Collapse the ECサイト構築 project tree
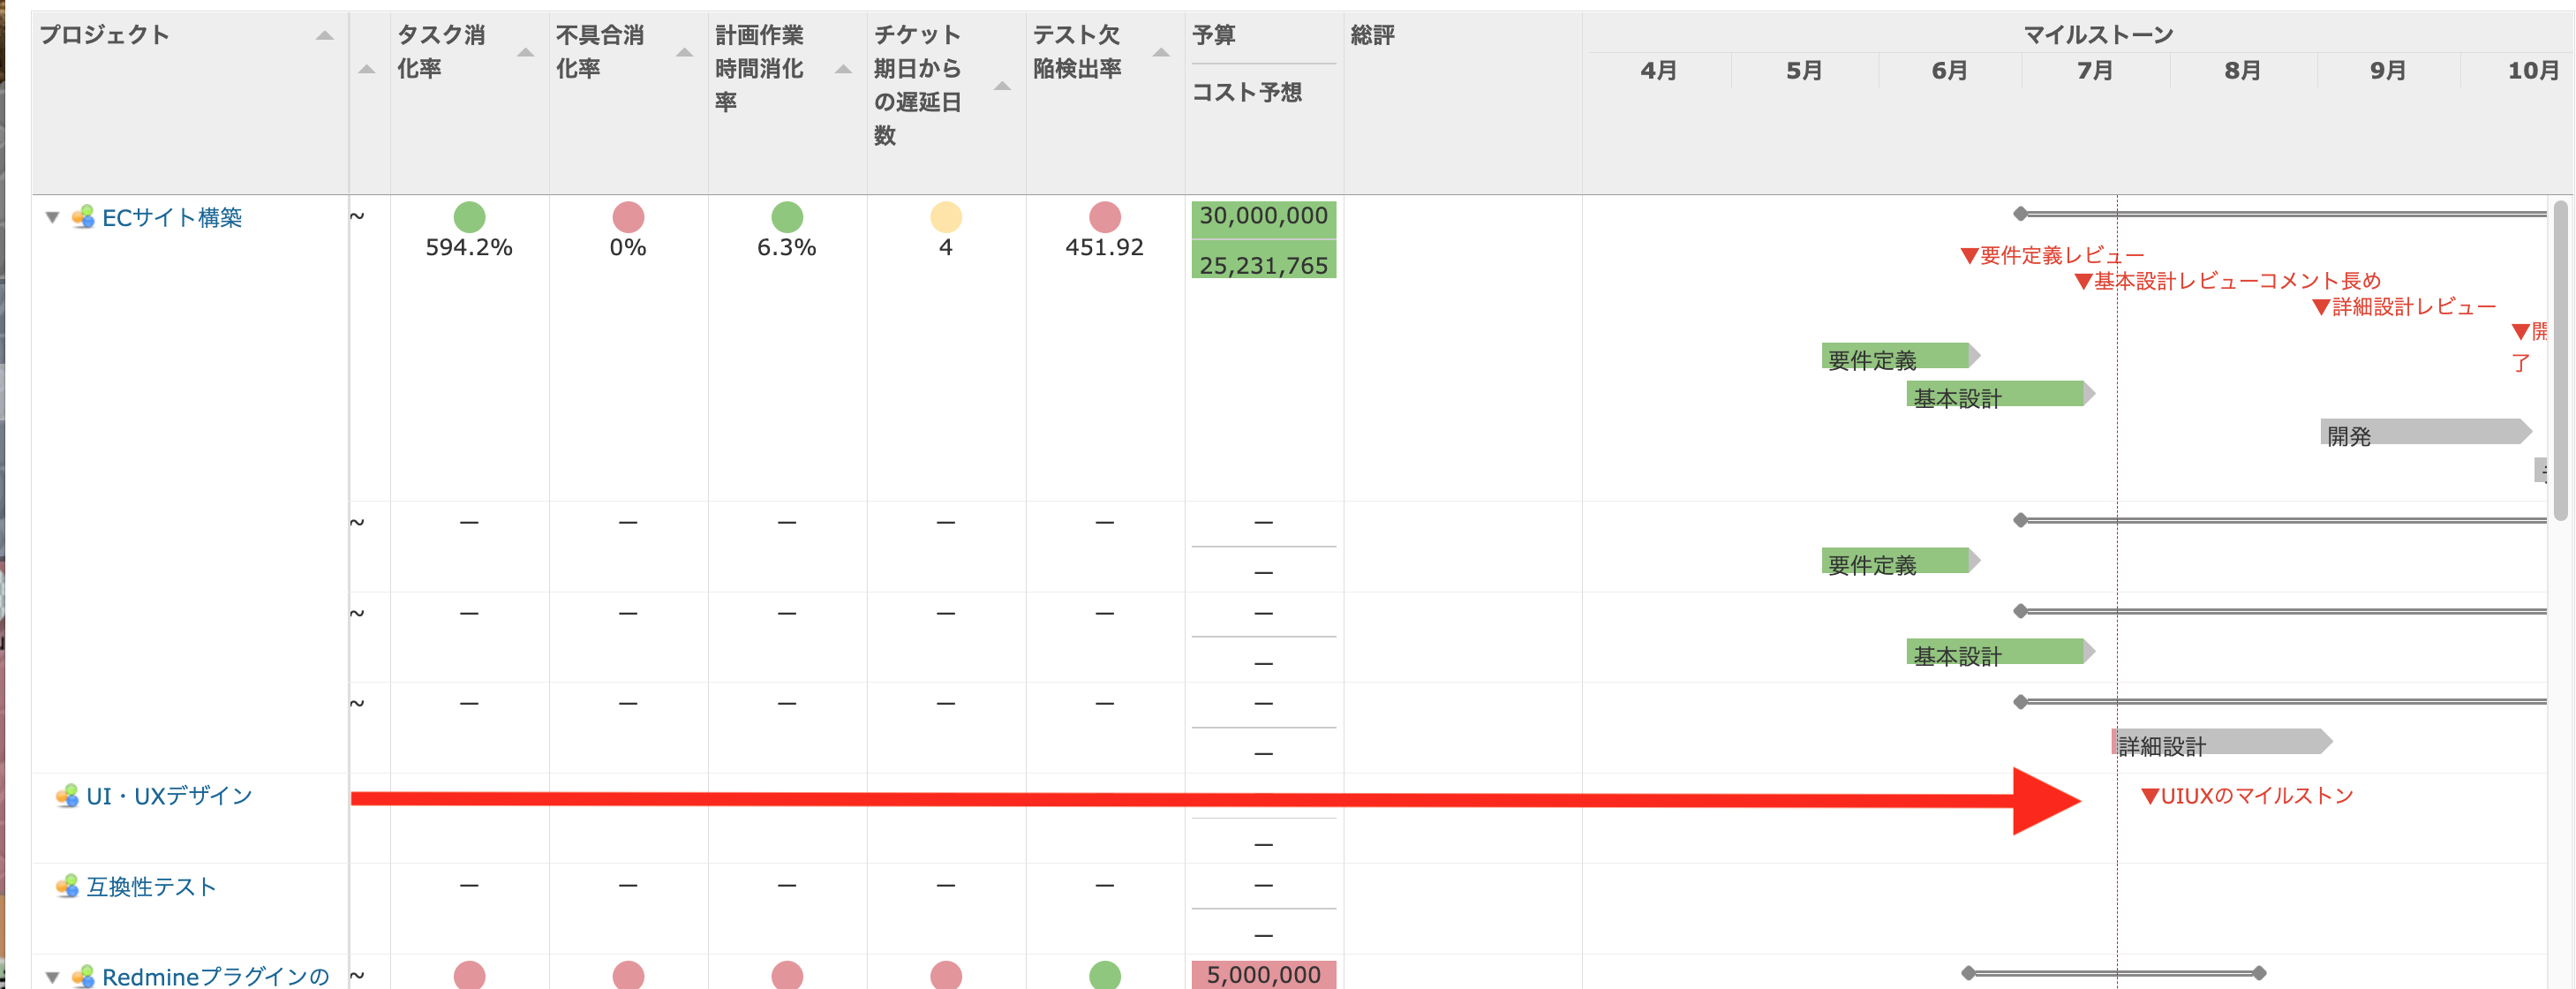2576x989 pixels. point(53,217)
